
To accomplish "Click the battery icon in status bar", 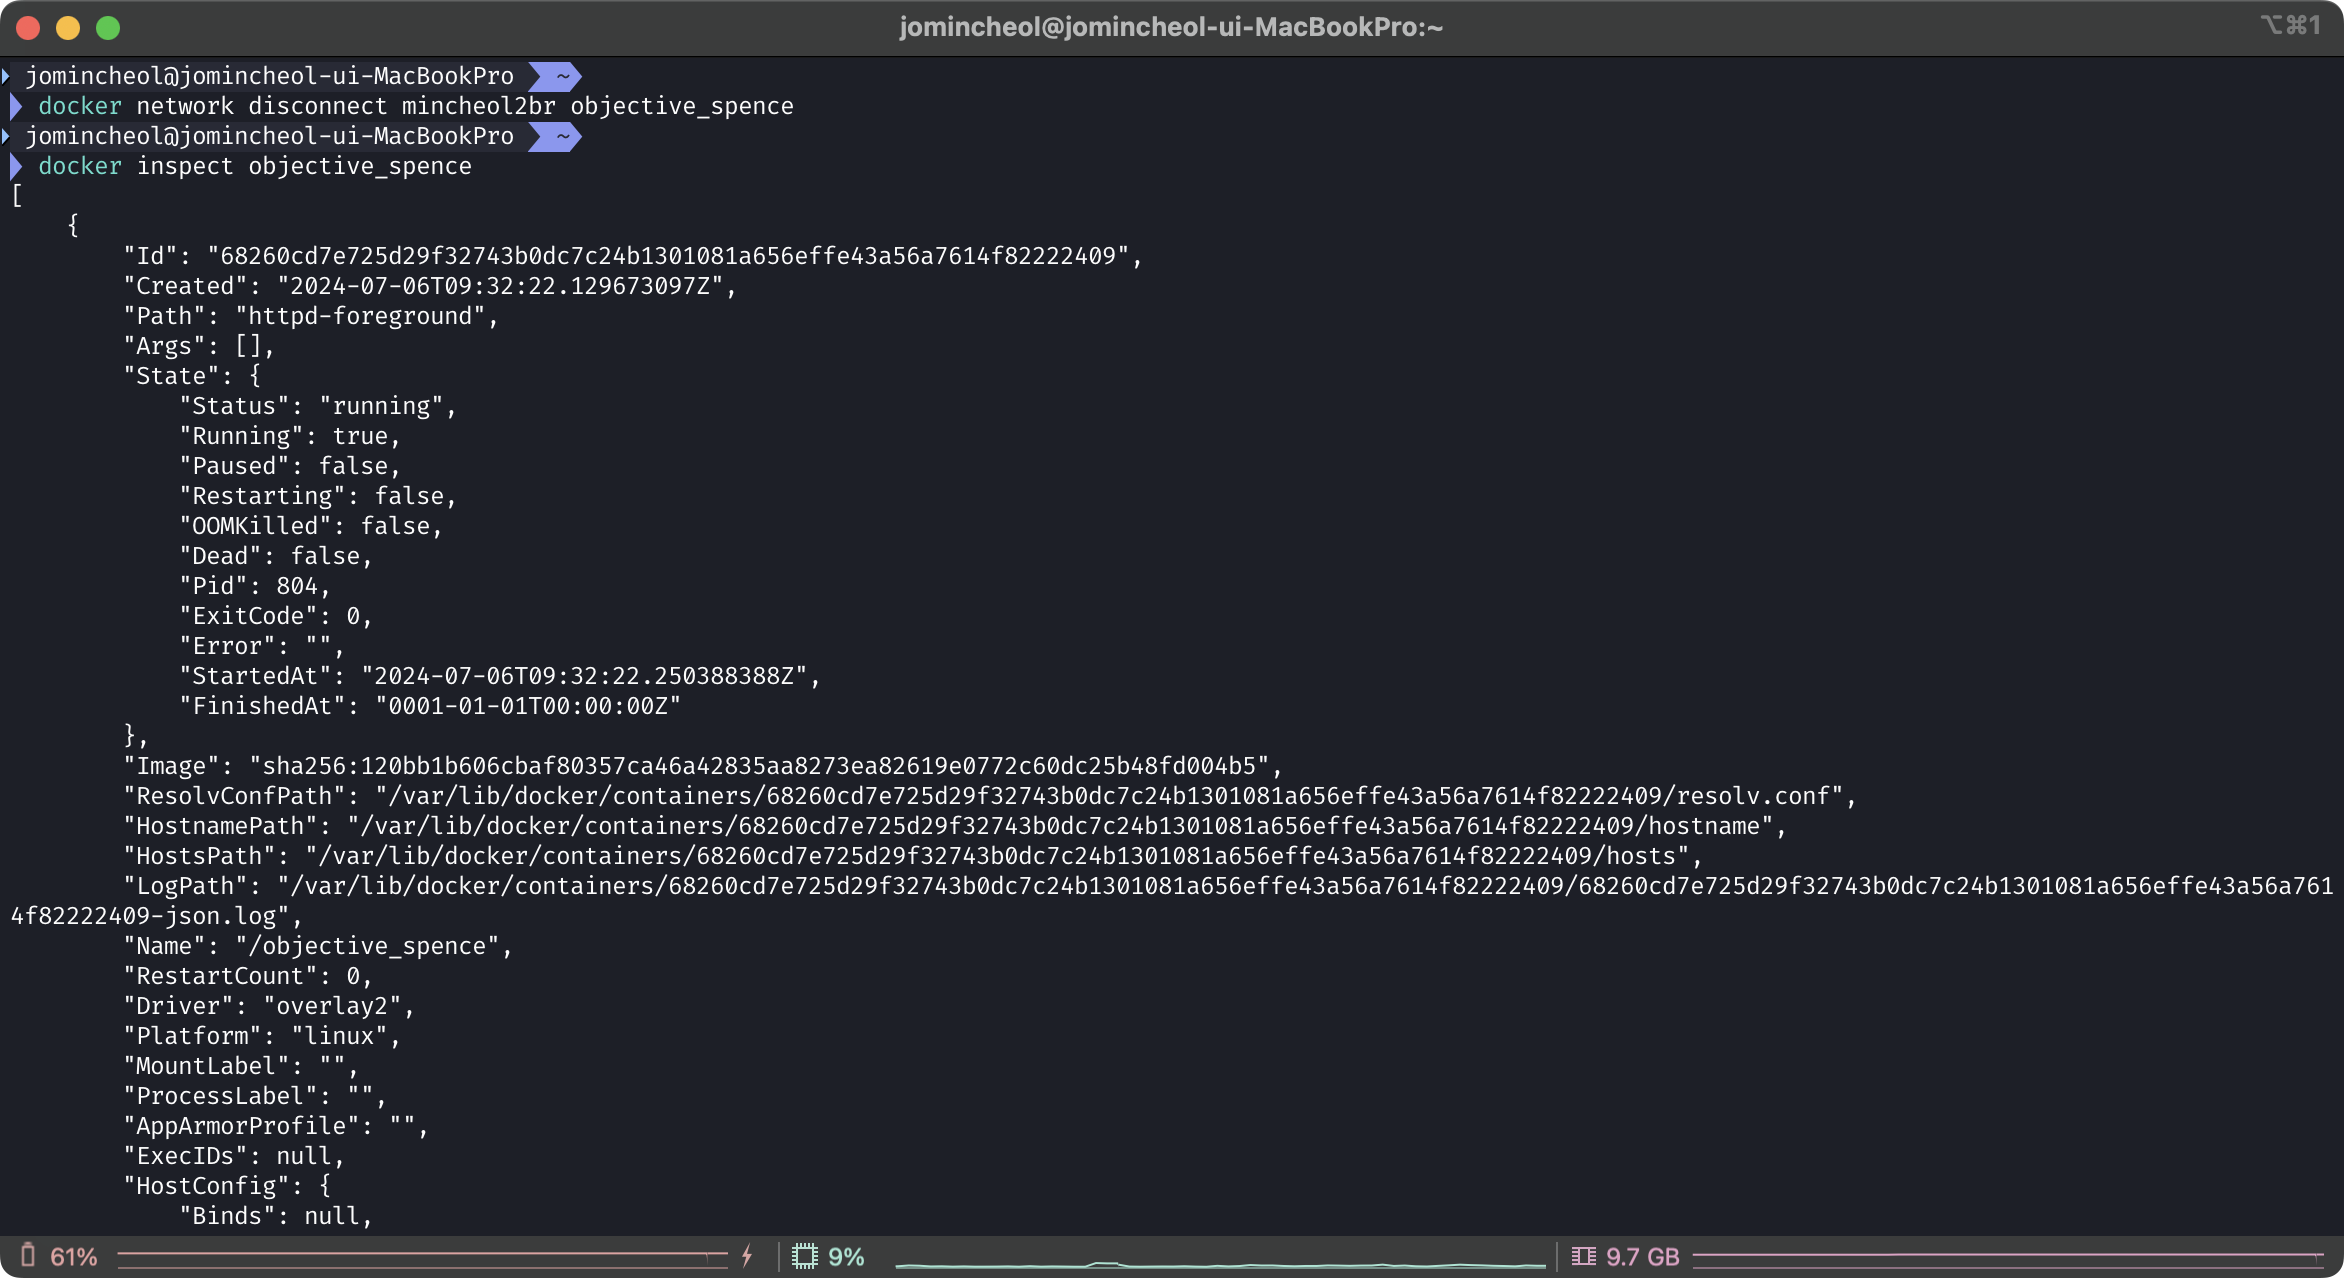I will [28, 1255].
